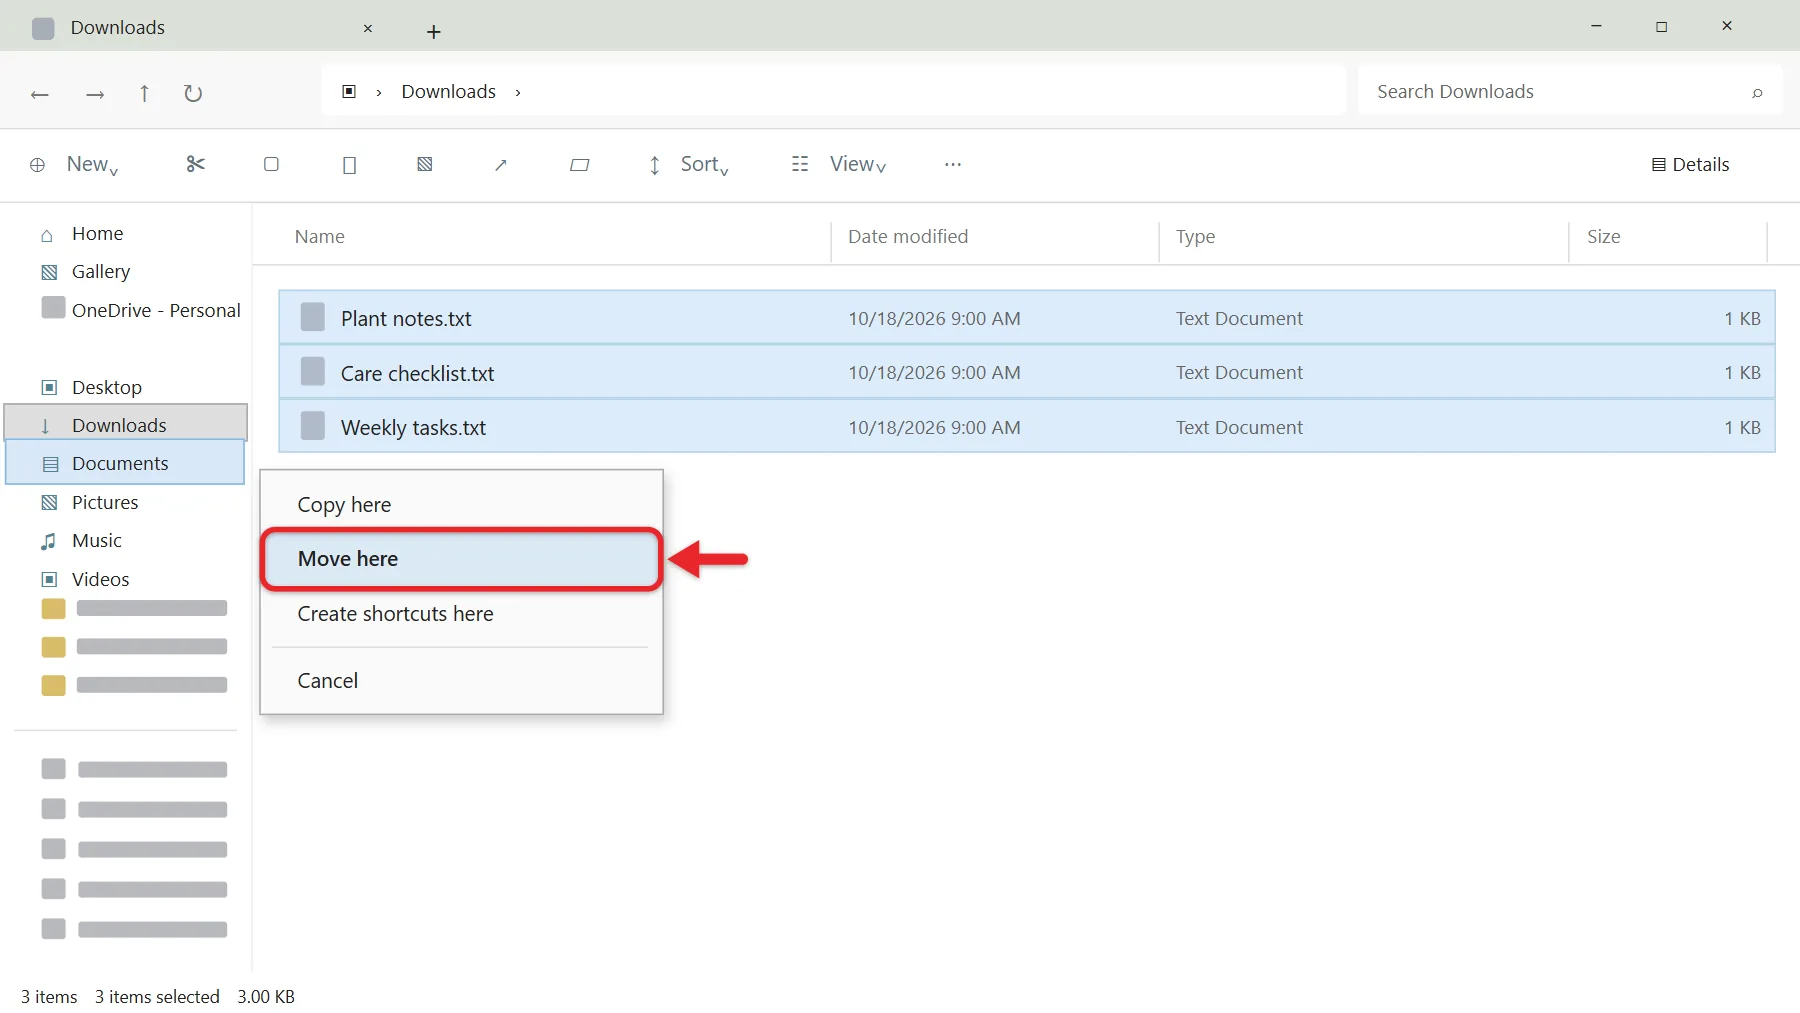Choose Cancel in the context menu
The width and height of the screenshot is (1800, 1013).
tap(462, 680)
